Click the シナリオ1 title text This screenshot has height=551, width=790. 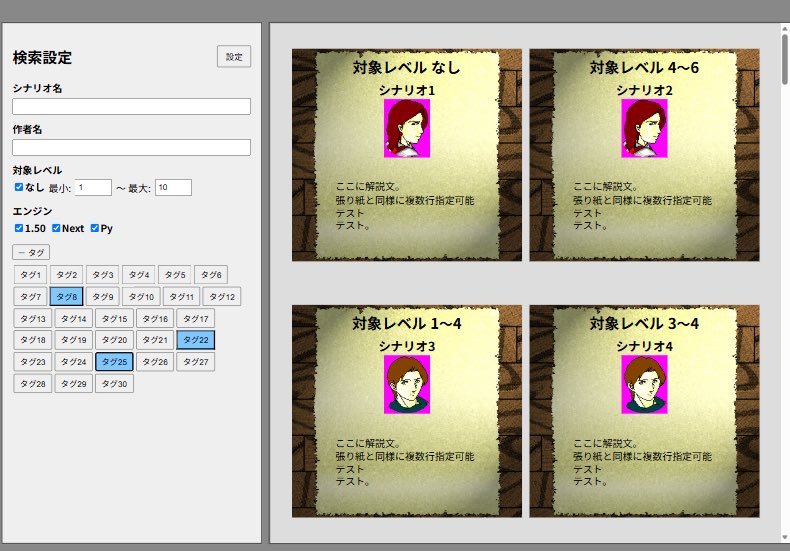(407, 90)
